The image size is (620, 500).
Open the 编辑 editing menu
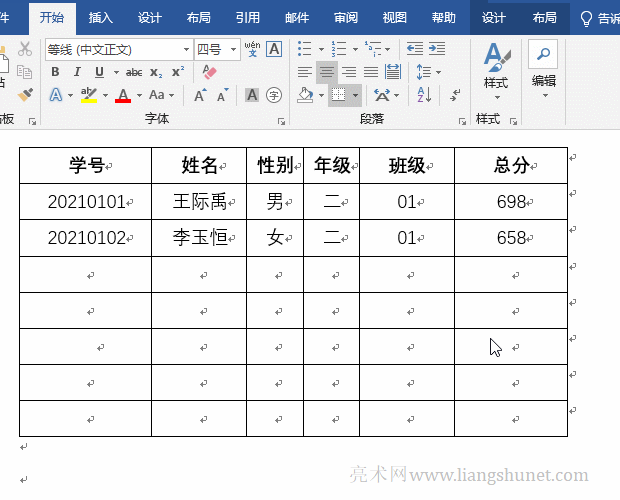543,69
